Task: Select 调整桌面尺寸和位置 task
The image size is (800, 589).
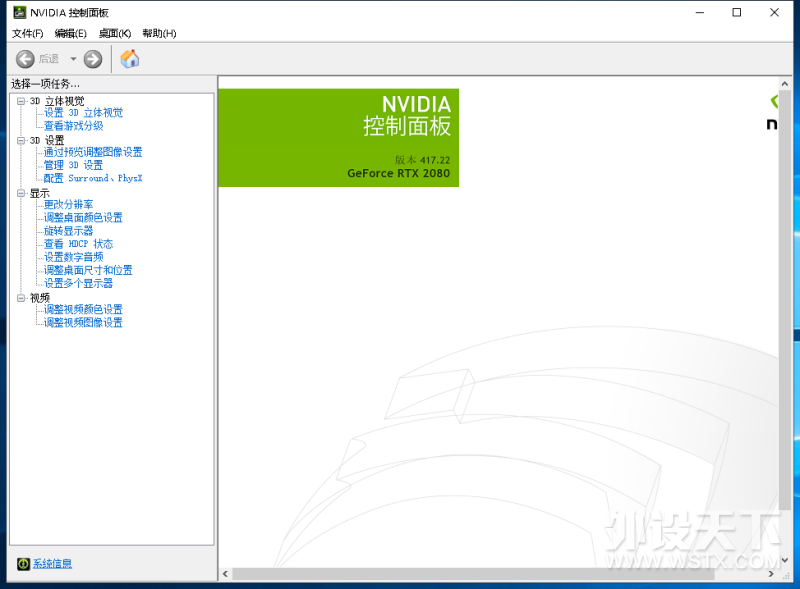Action: 88,270
